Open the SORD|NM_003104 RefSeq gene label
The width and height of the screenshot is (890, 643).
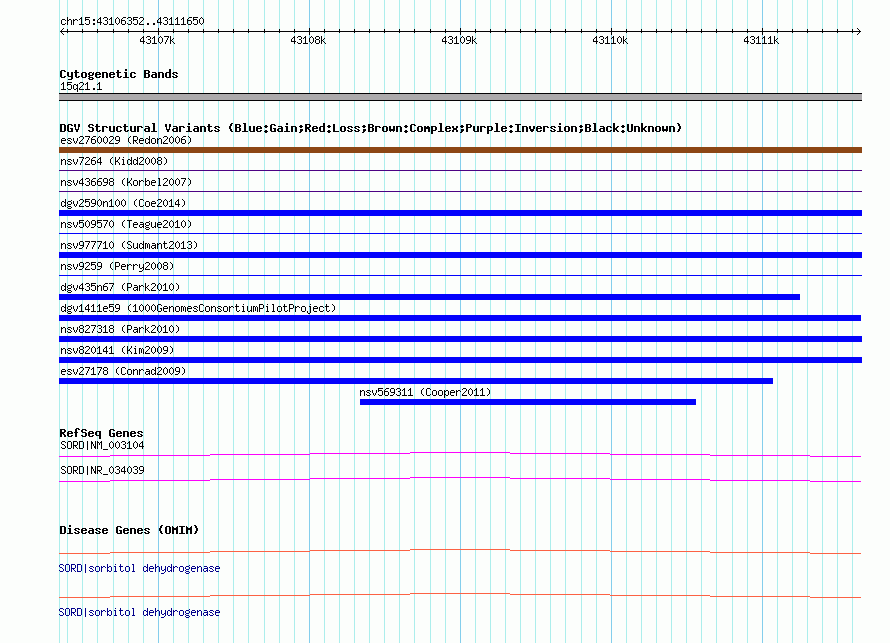point(102,445)
